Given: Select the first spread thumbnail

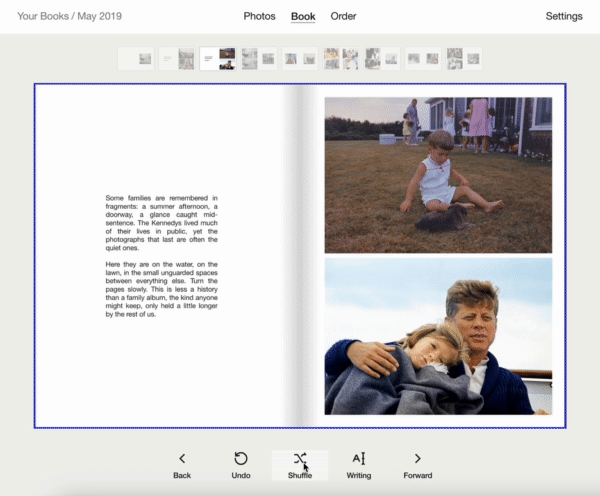Looking at the screenshot, I should (136, 59).
